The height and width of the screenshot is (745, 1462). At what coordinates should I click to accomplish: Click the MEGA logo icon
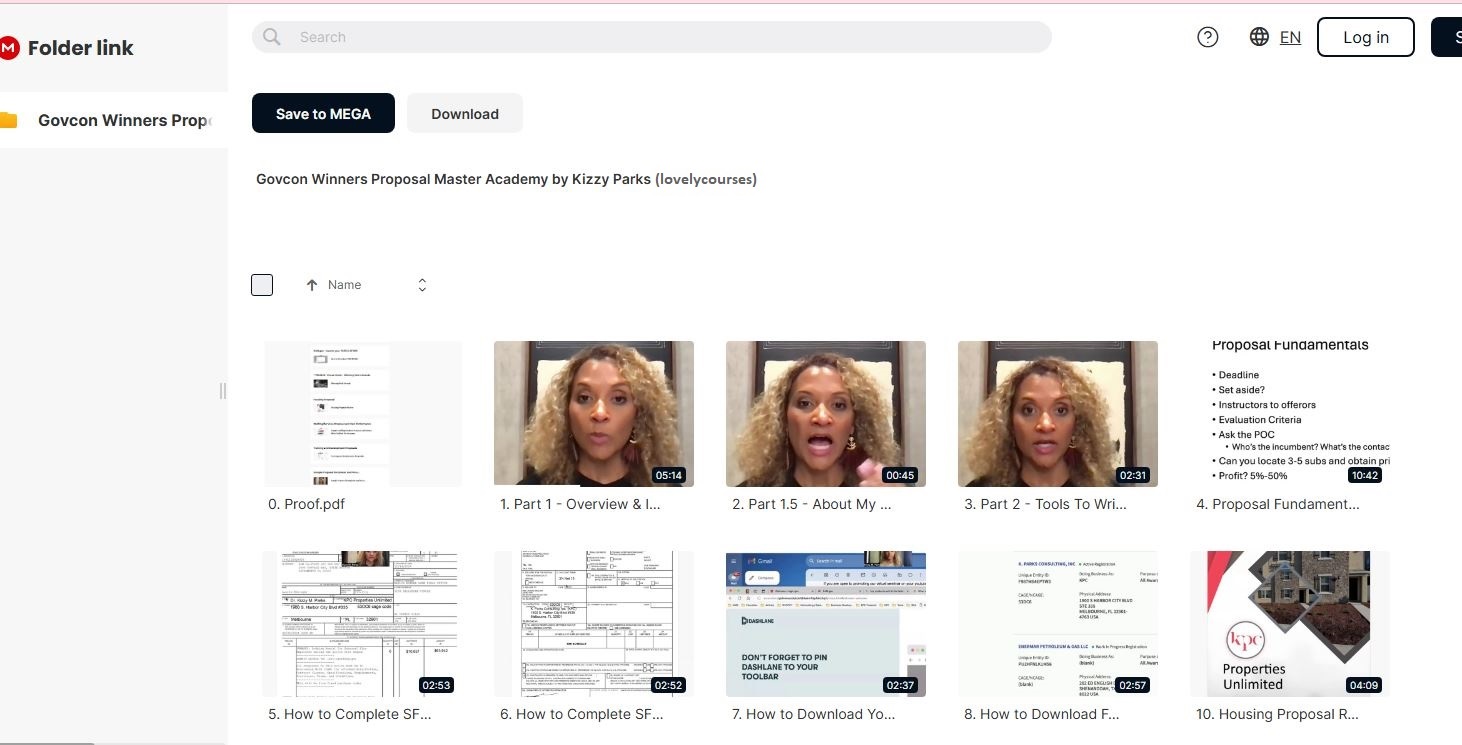pyautogui.click(x=9, y=48)
